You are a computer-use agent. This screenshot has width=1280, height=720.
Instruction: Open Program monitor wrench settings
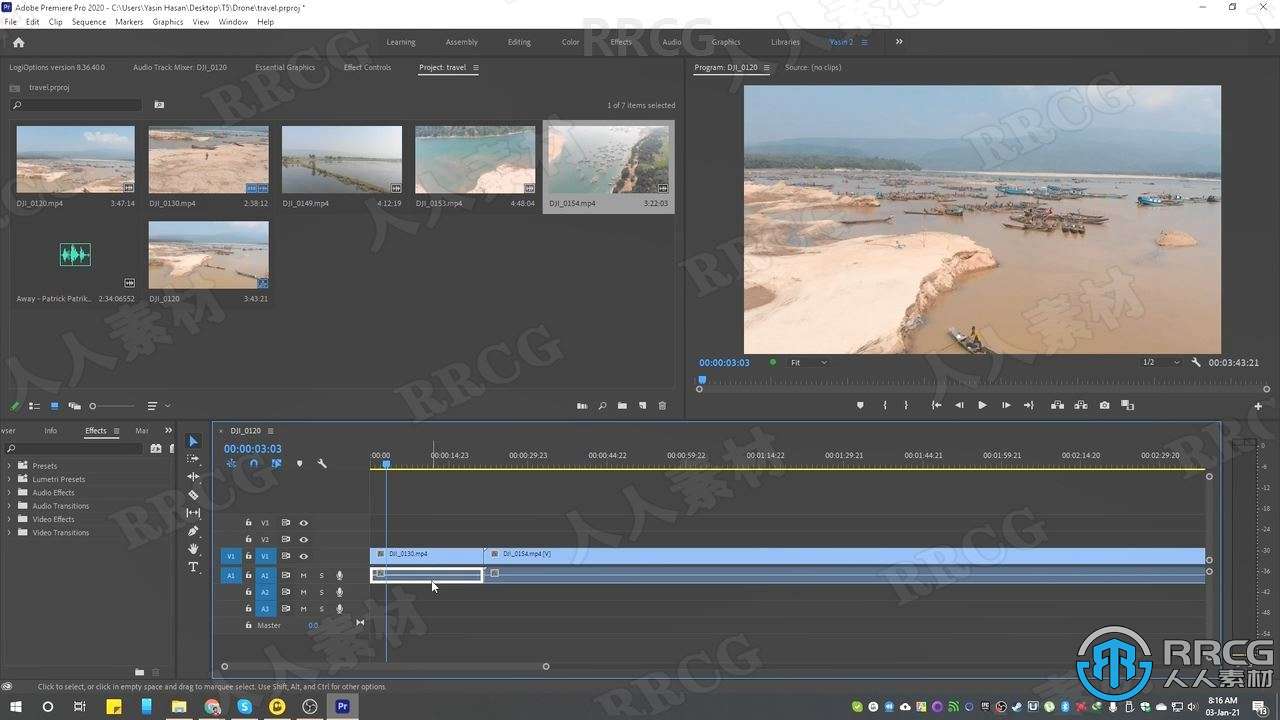tap(1196, 362)
